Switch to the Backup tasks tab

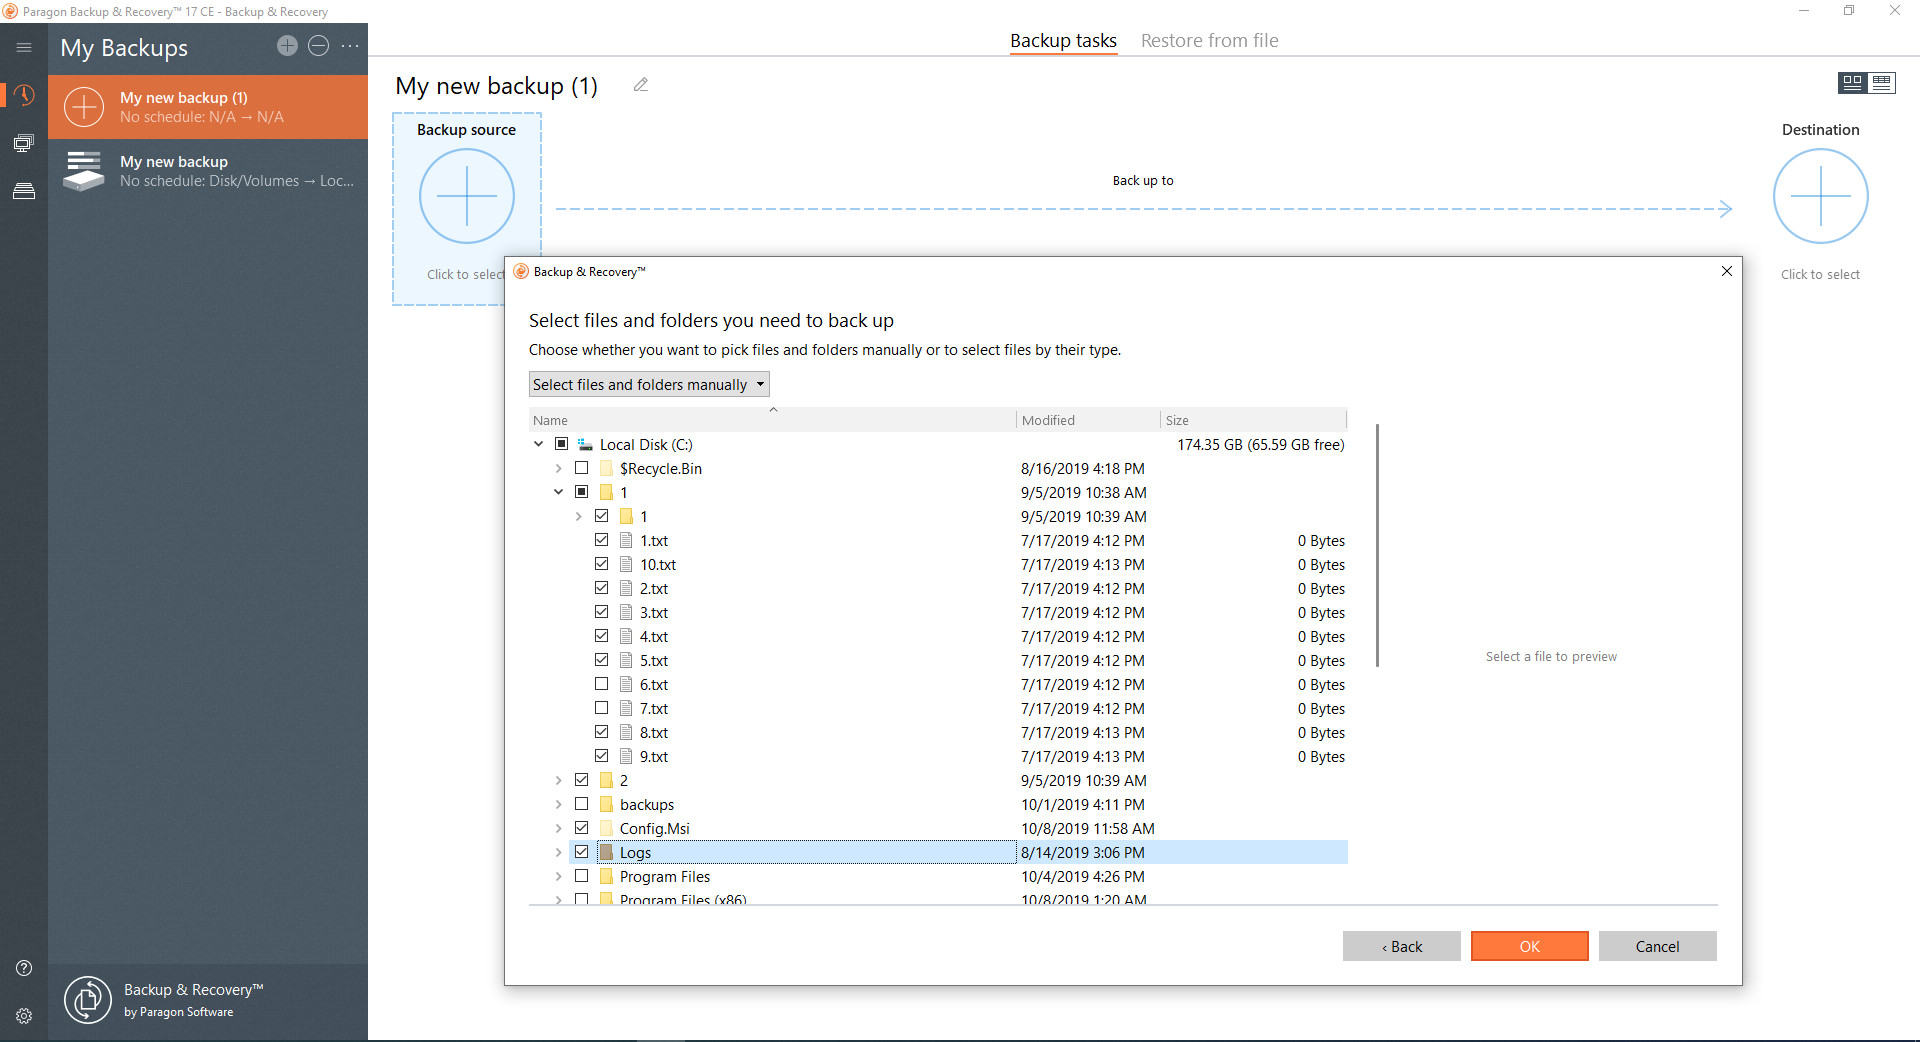pyautogui.click(x=1063, y=41)
